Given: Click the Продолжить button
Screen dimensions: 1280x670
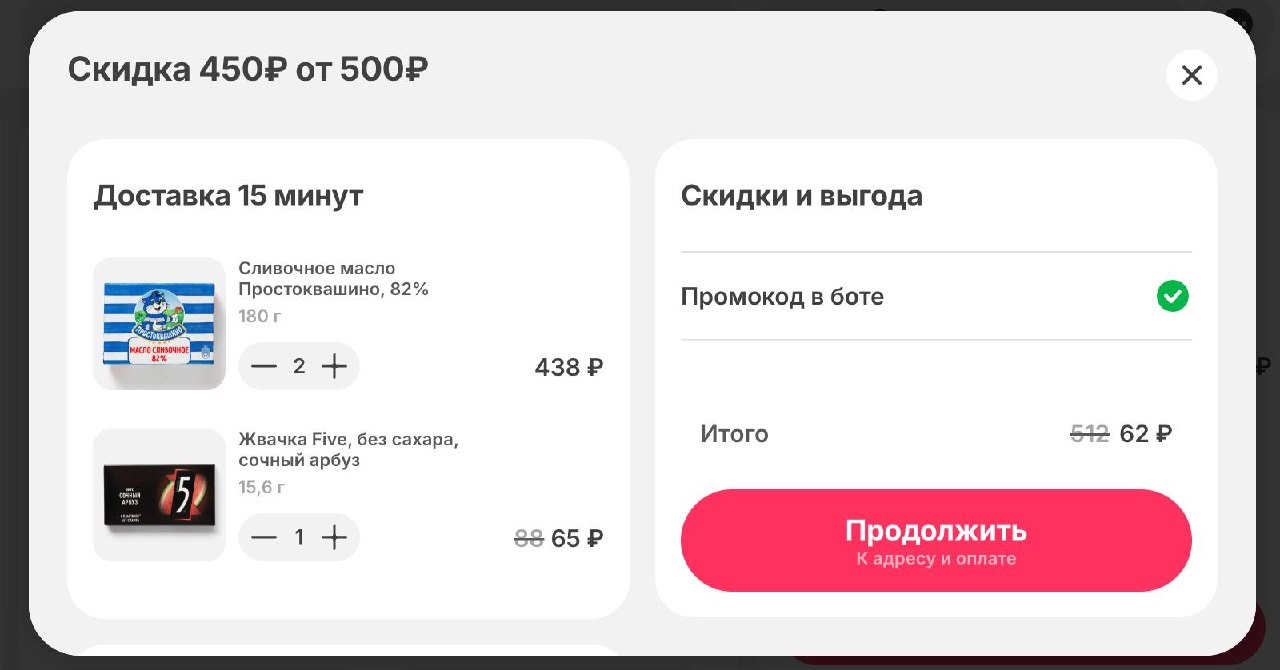Looking at the screenshot, I should click(935, 541).
